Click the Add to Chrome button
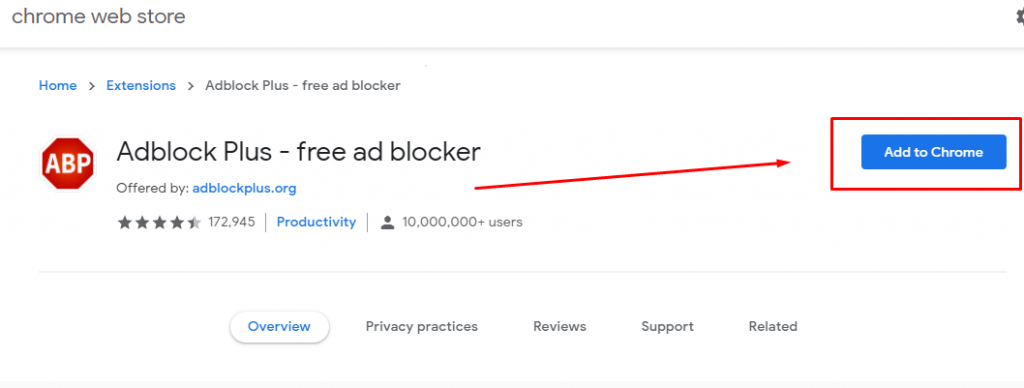 (x=933, y=152)
